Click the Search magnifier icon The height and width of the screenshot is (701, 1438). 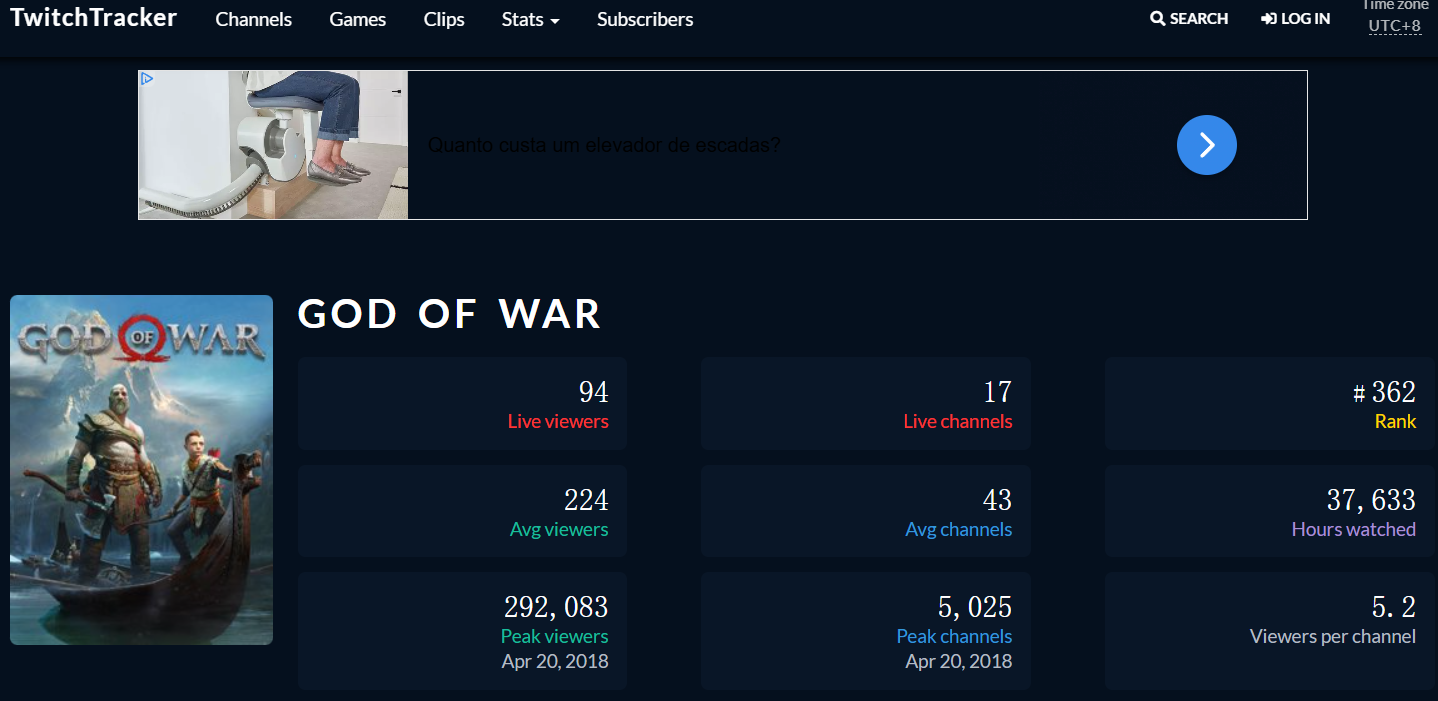point(1157,19)
